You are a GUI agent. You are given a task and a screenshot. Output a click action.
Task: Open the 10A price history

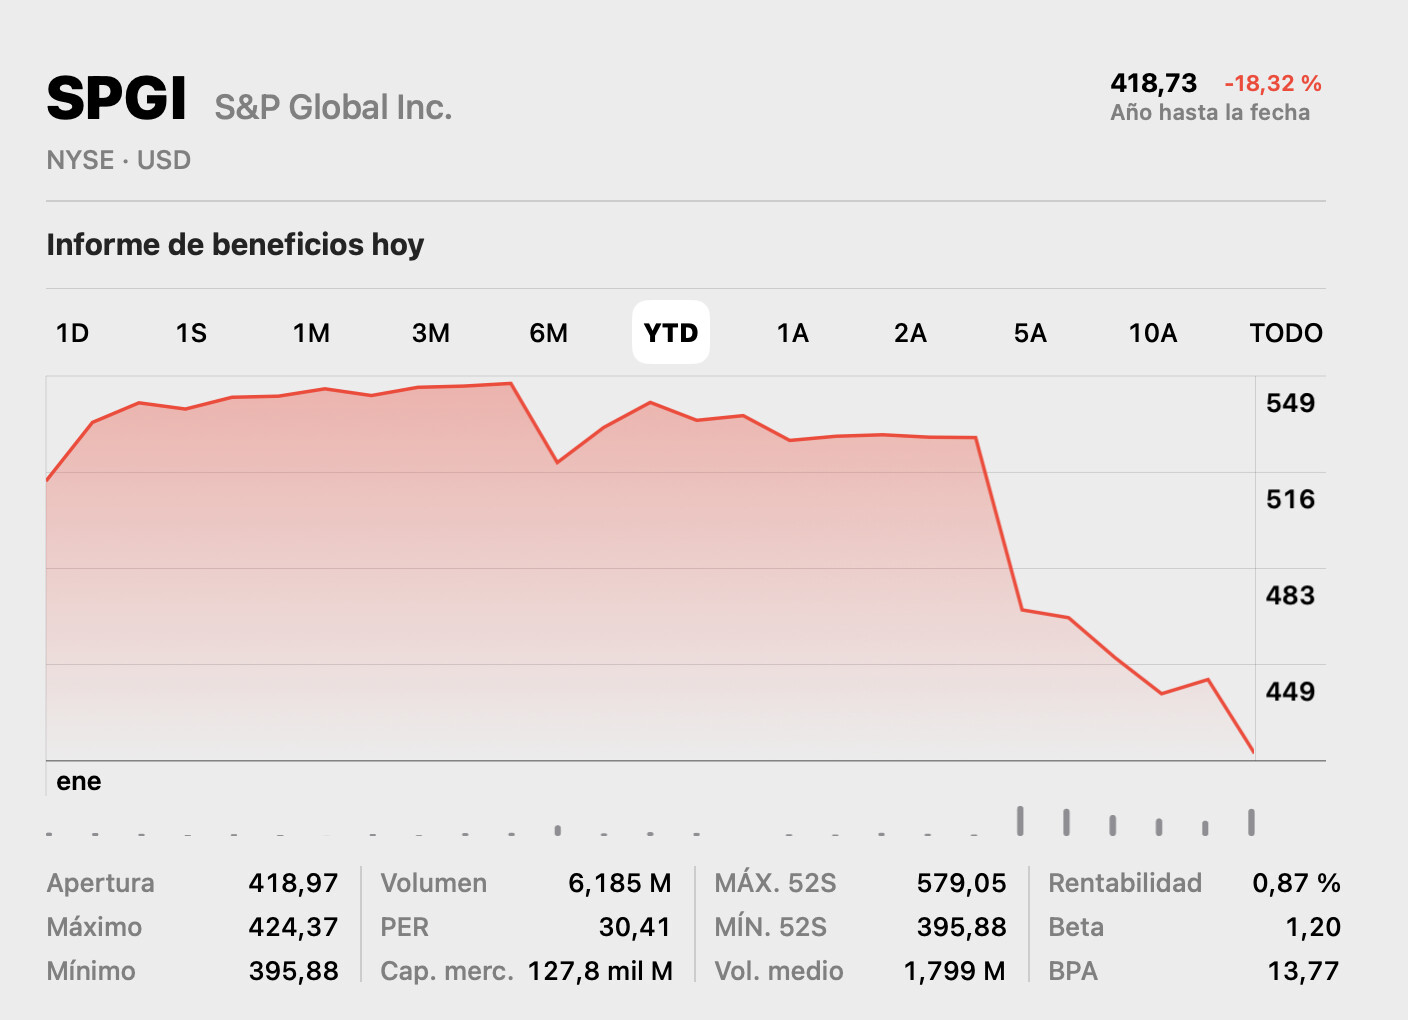click(1153, 333)
